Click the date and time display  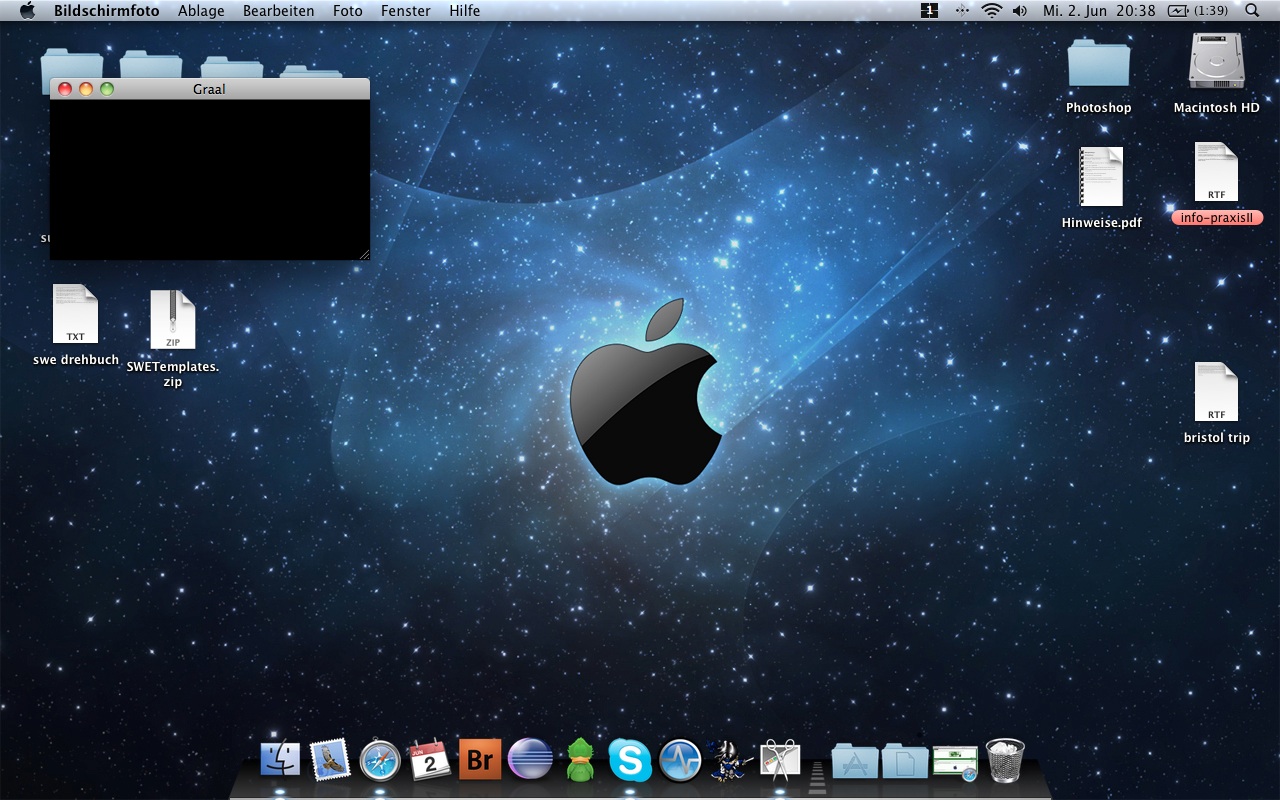pos(1099,10)
